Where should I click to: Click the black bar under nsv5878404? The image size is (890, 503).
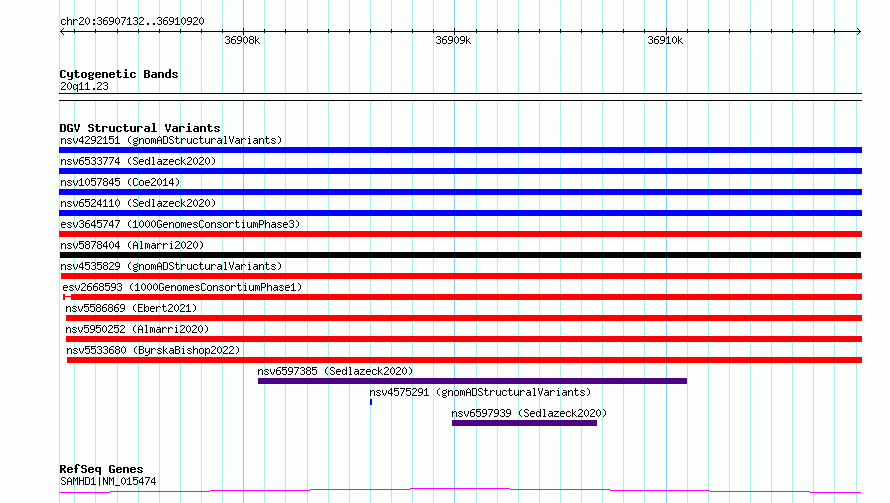click(x=460, y=255)
